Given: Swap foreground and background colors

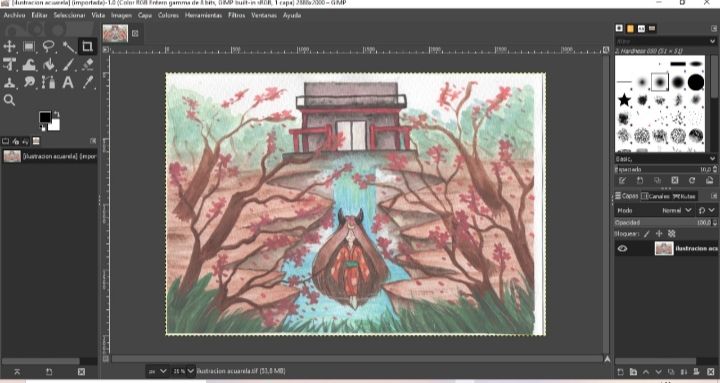Looking at the screenshot, I should click(56, 113).
